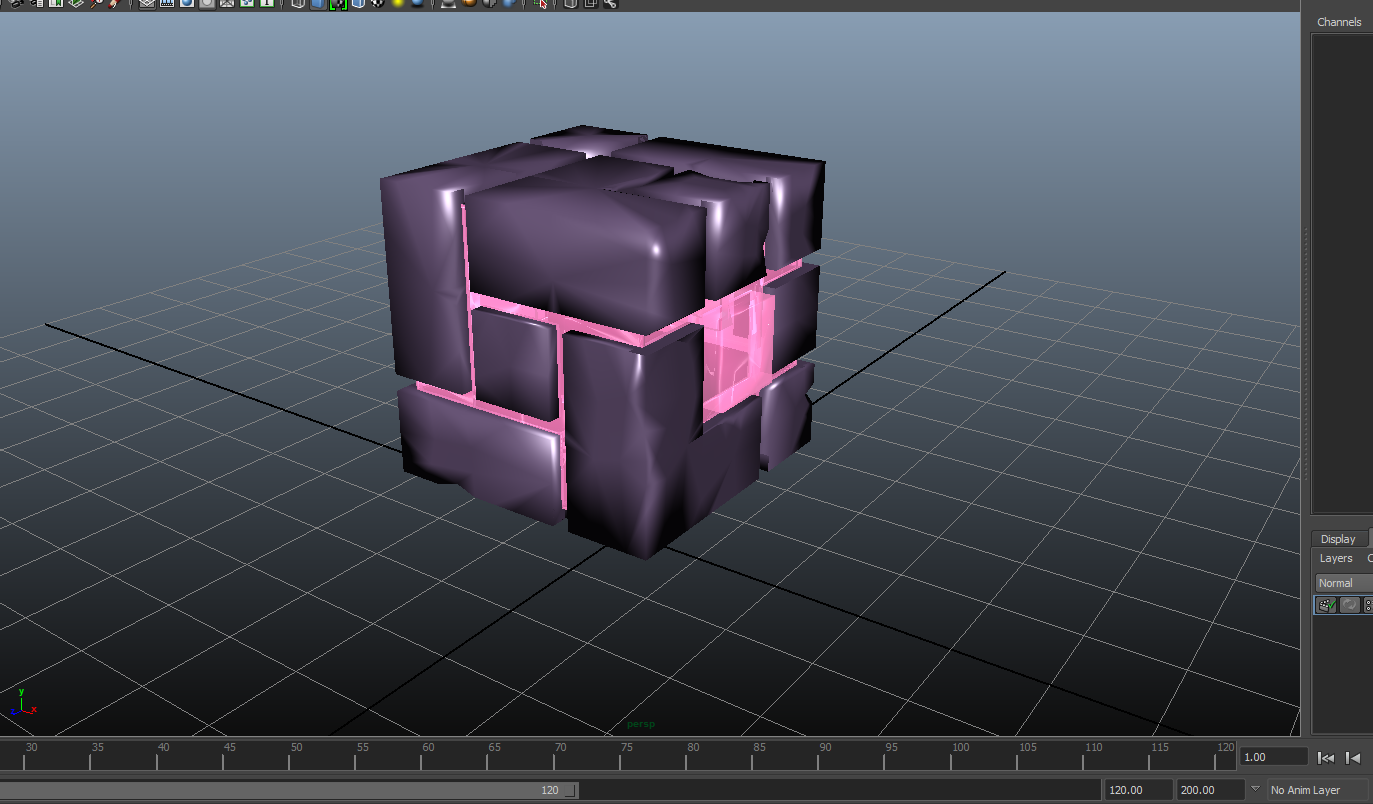This screenshot has height=804, width=1373.
Task: Enable smooth shade all cube icon
Action: click(318, 3)
